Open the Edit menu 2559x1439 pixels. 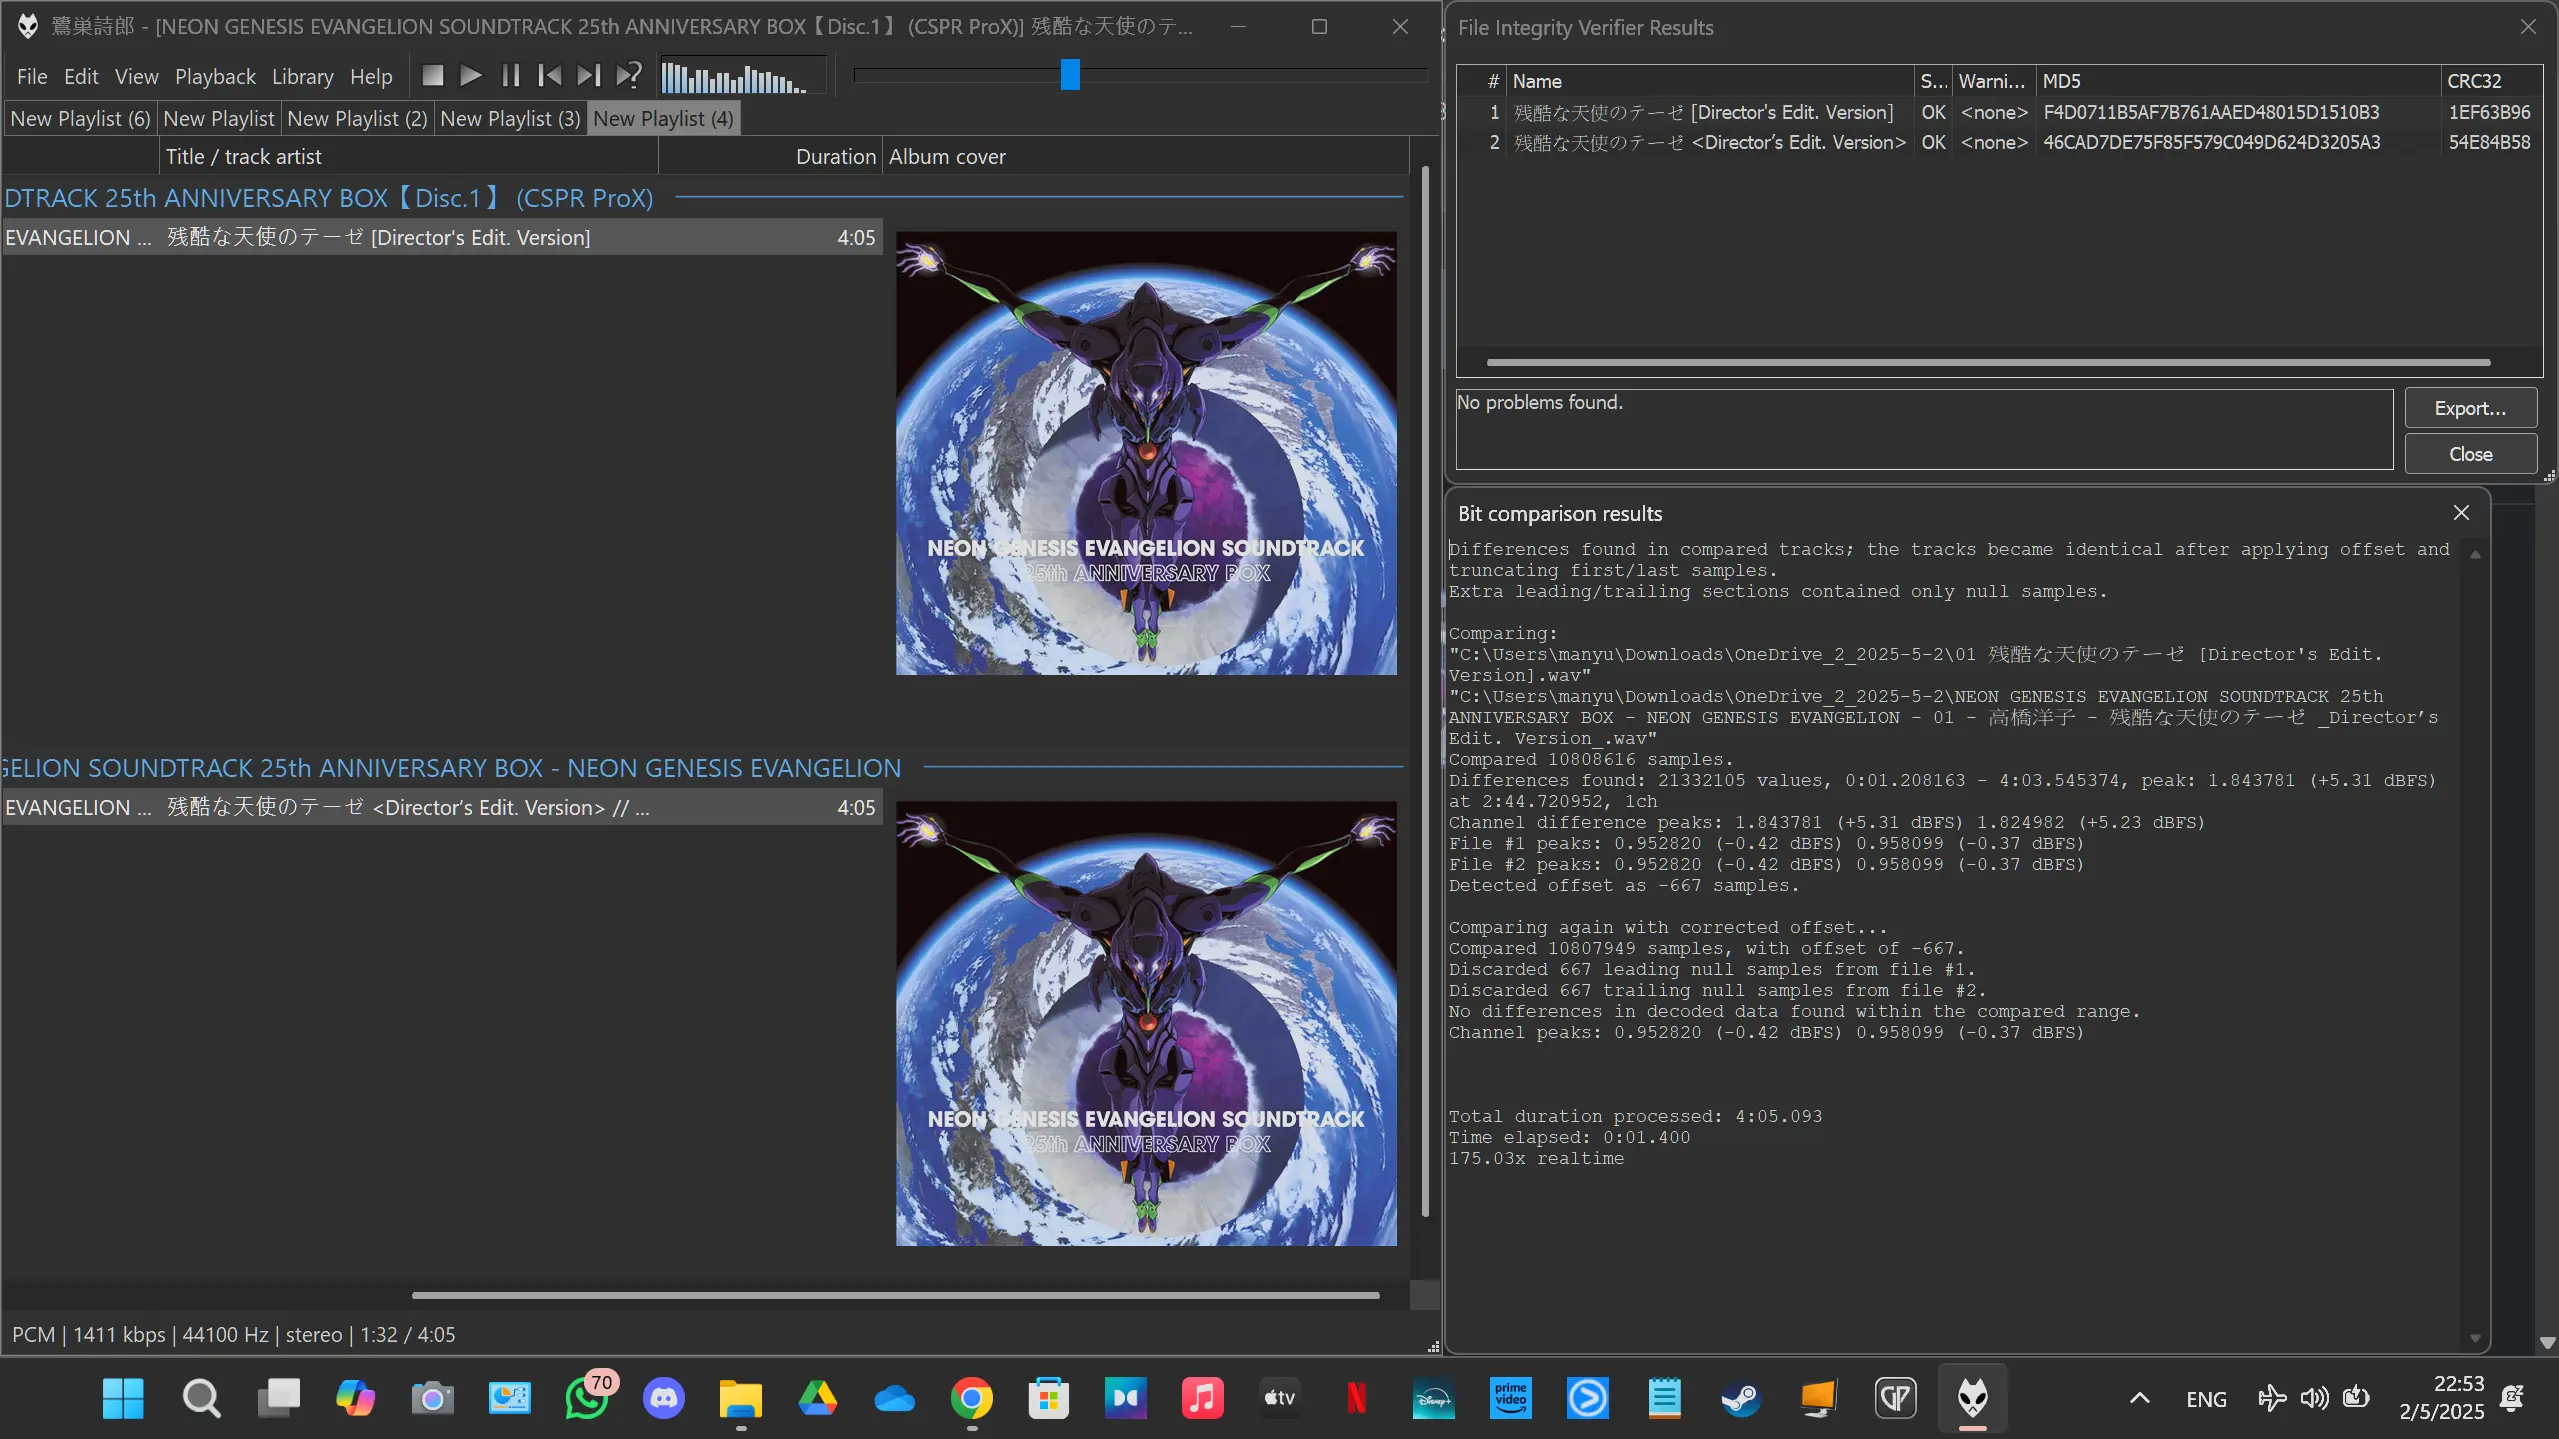pyautogui.click(x=81, y=77)
